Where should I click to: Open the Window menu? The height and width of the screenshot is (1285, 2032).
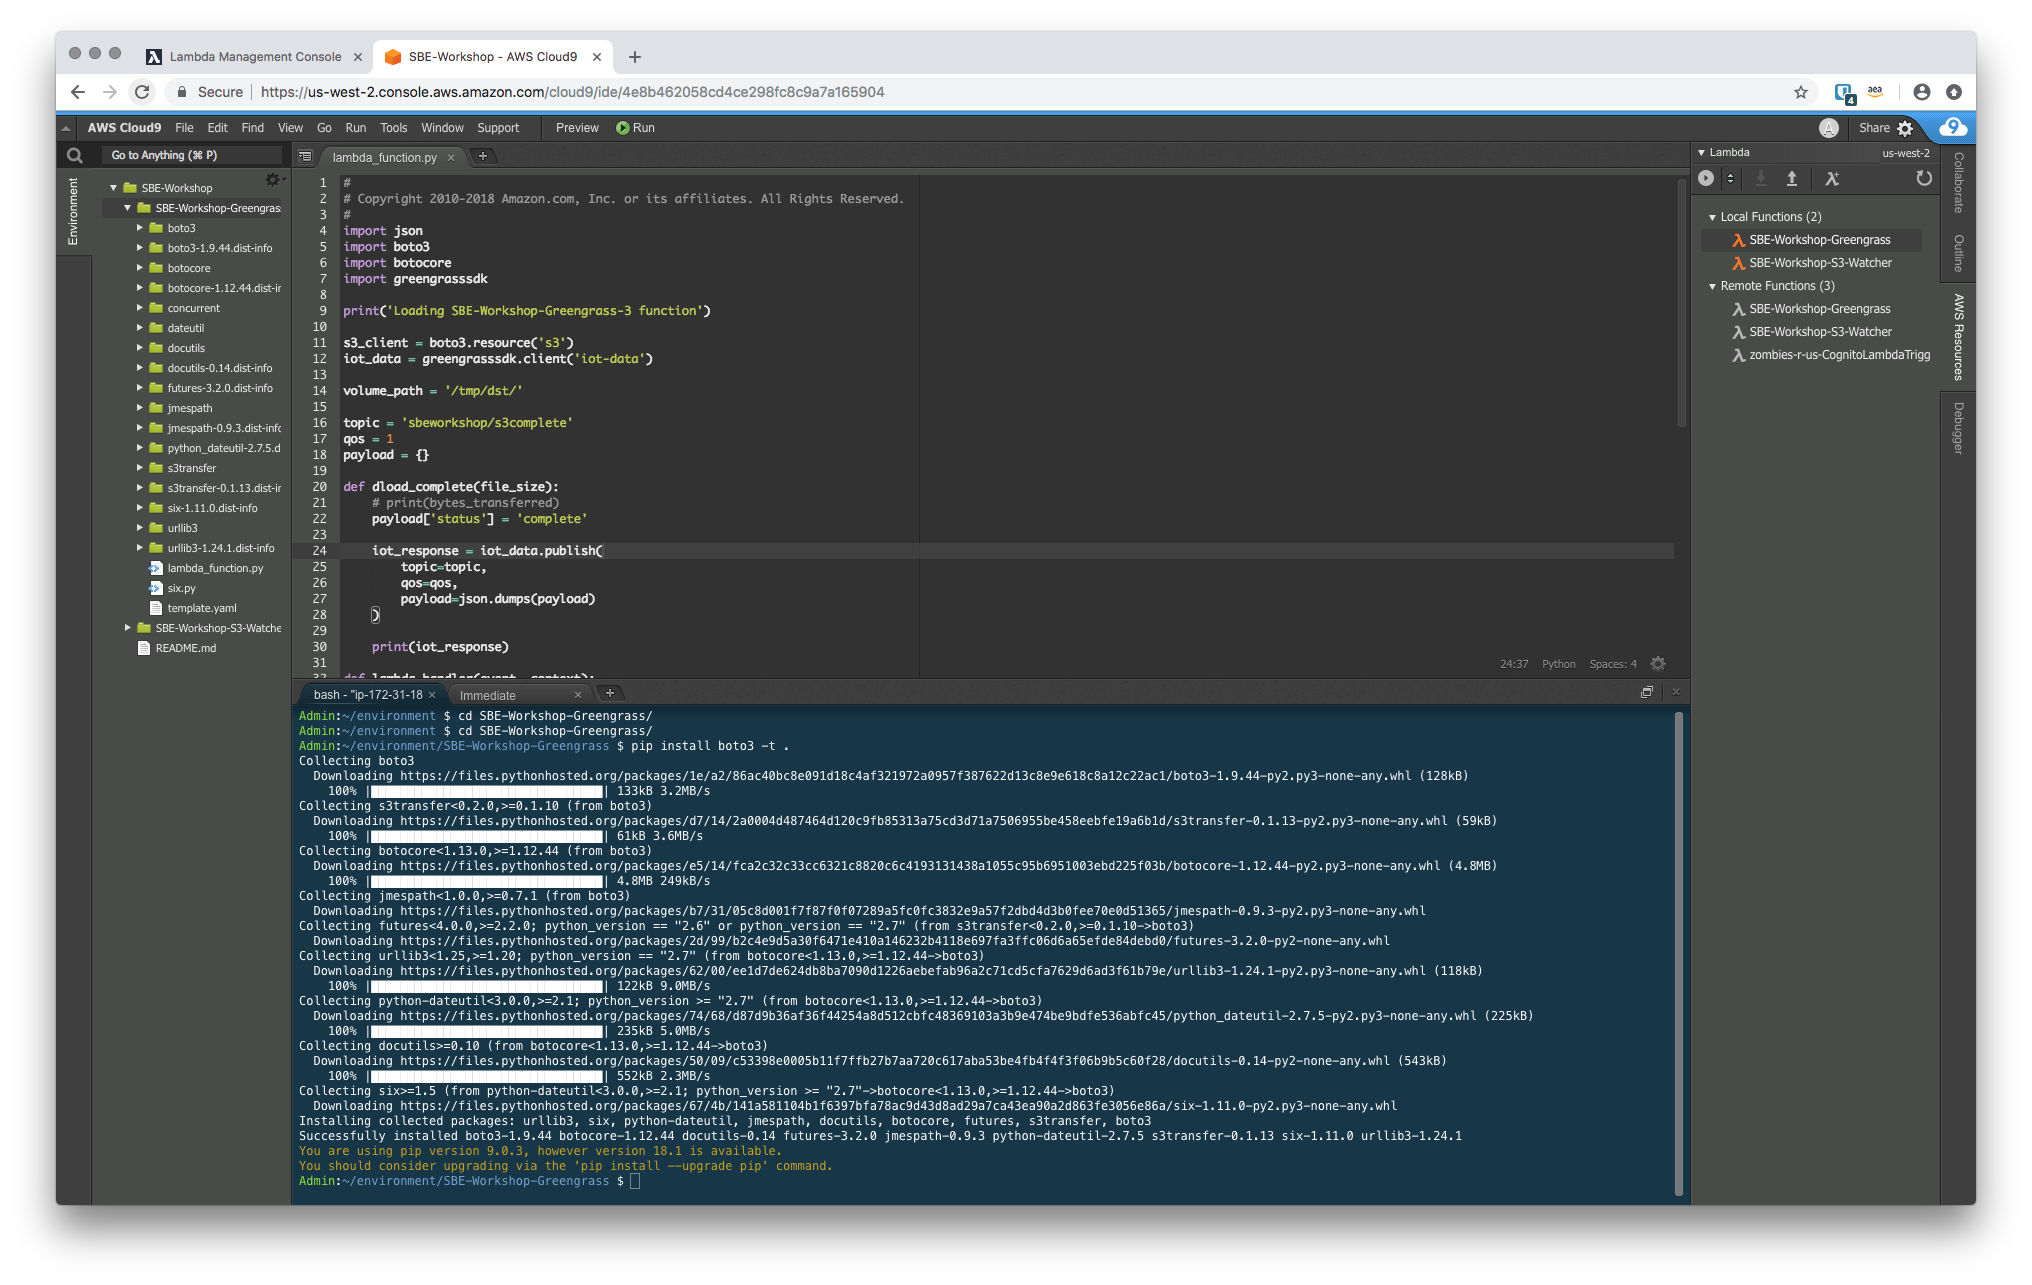click(442, 128)
